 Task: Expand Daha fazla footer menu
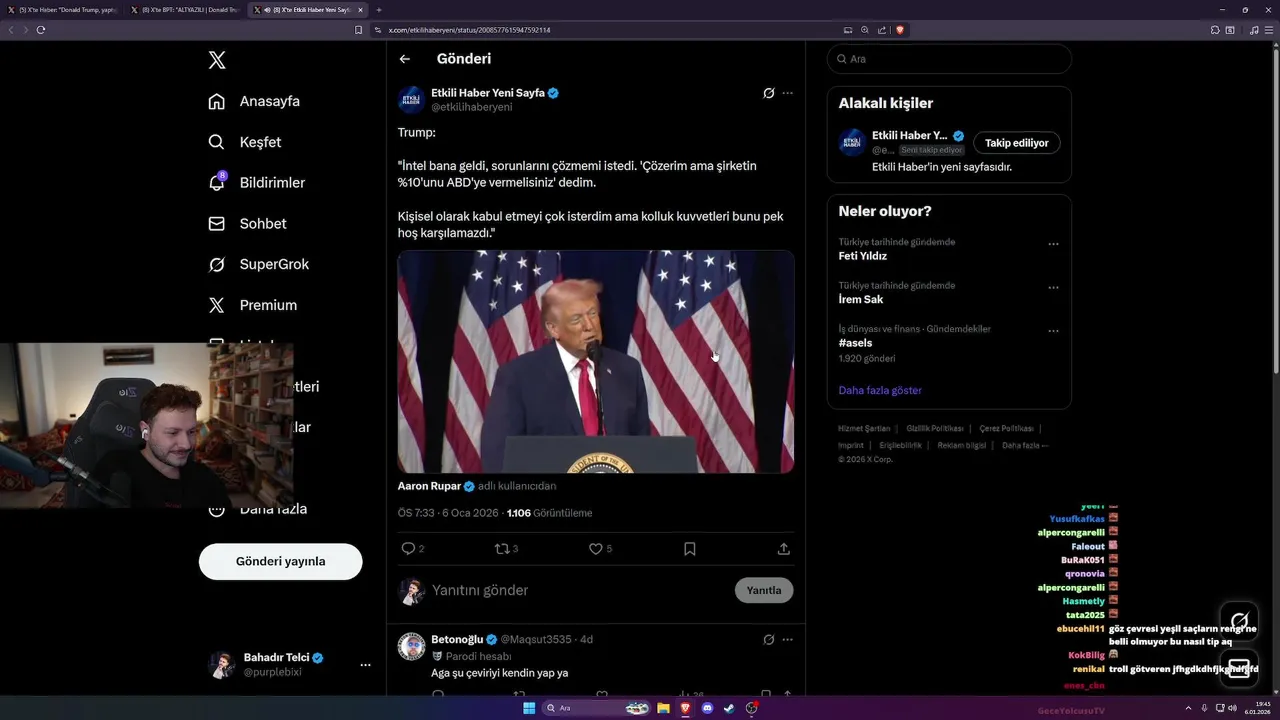(1025, 445)
